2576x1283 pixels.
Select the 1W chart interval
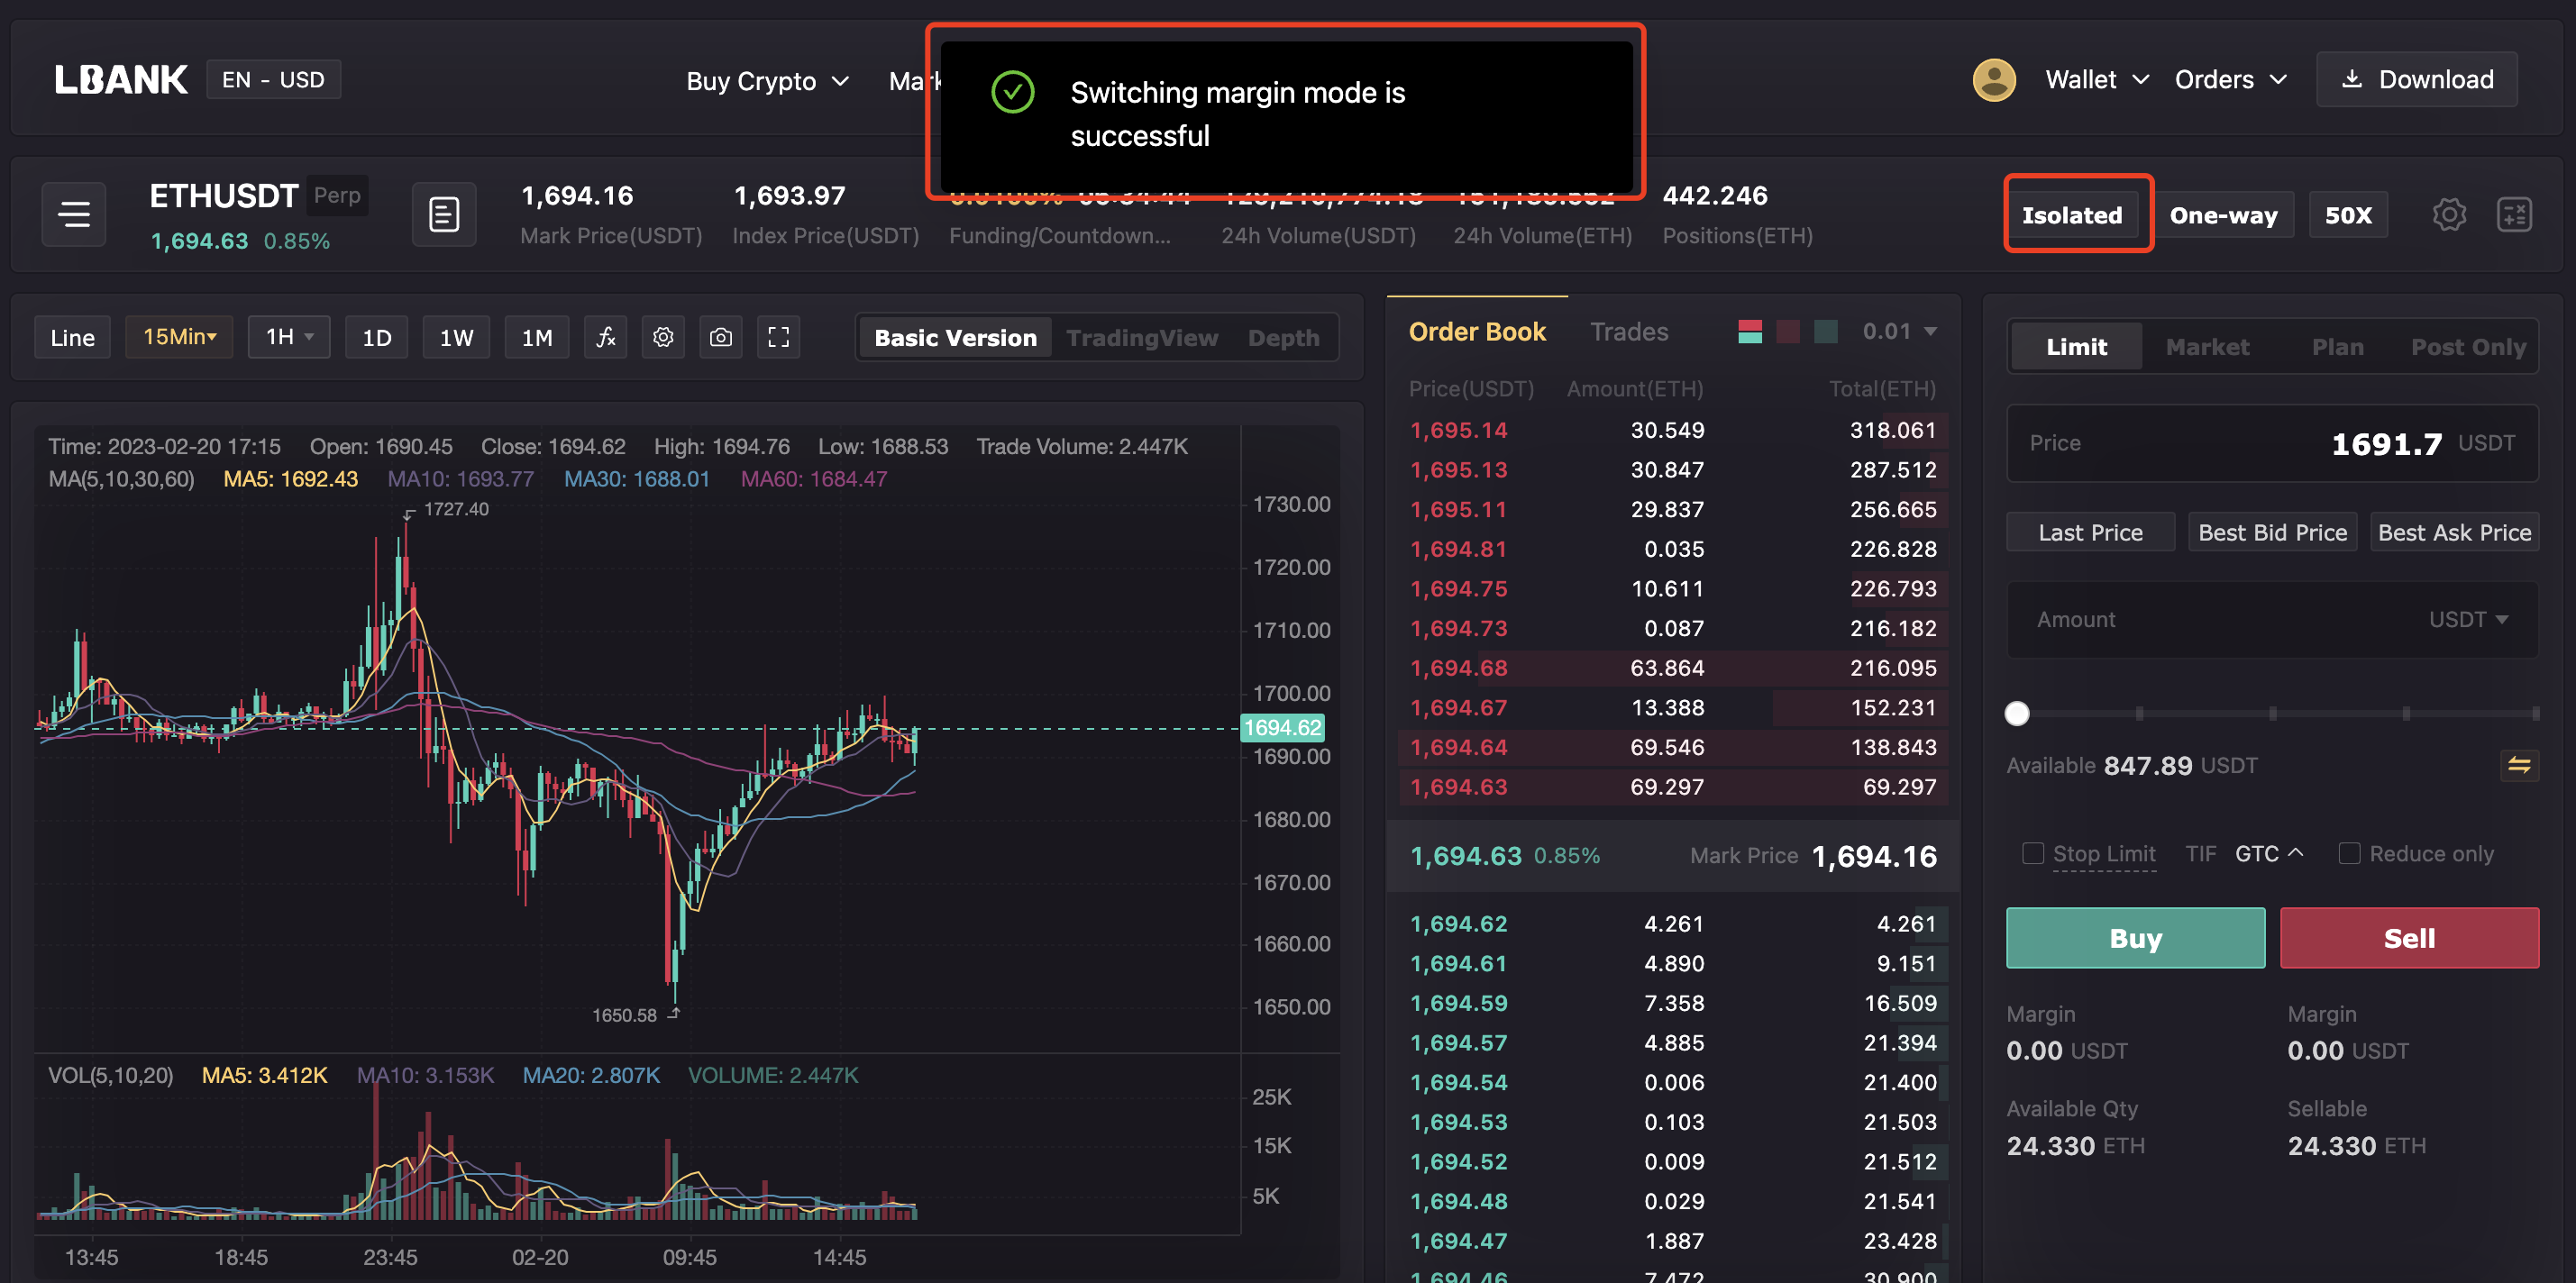click(x=456, y=337)
